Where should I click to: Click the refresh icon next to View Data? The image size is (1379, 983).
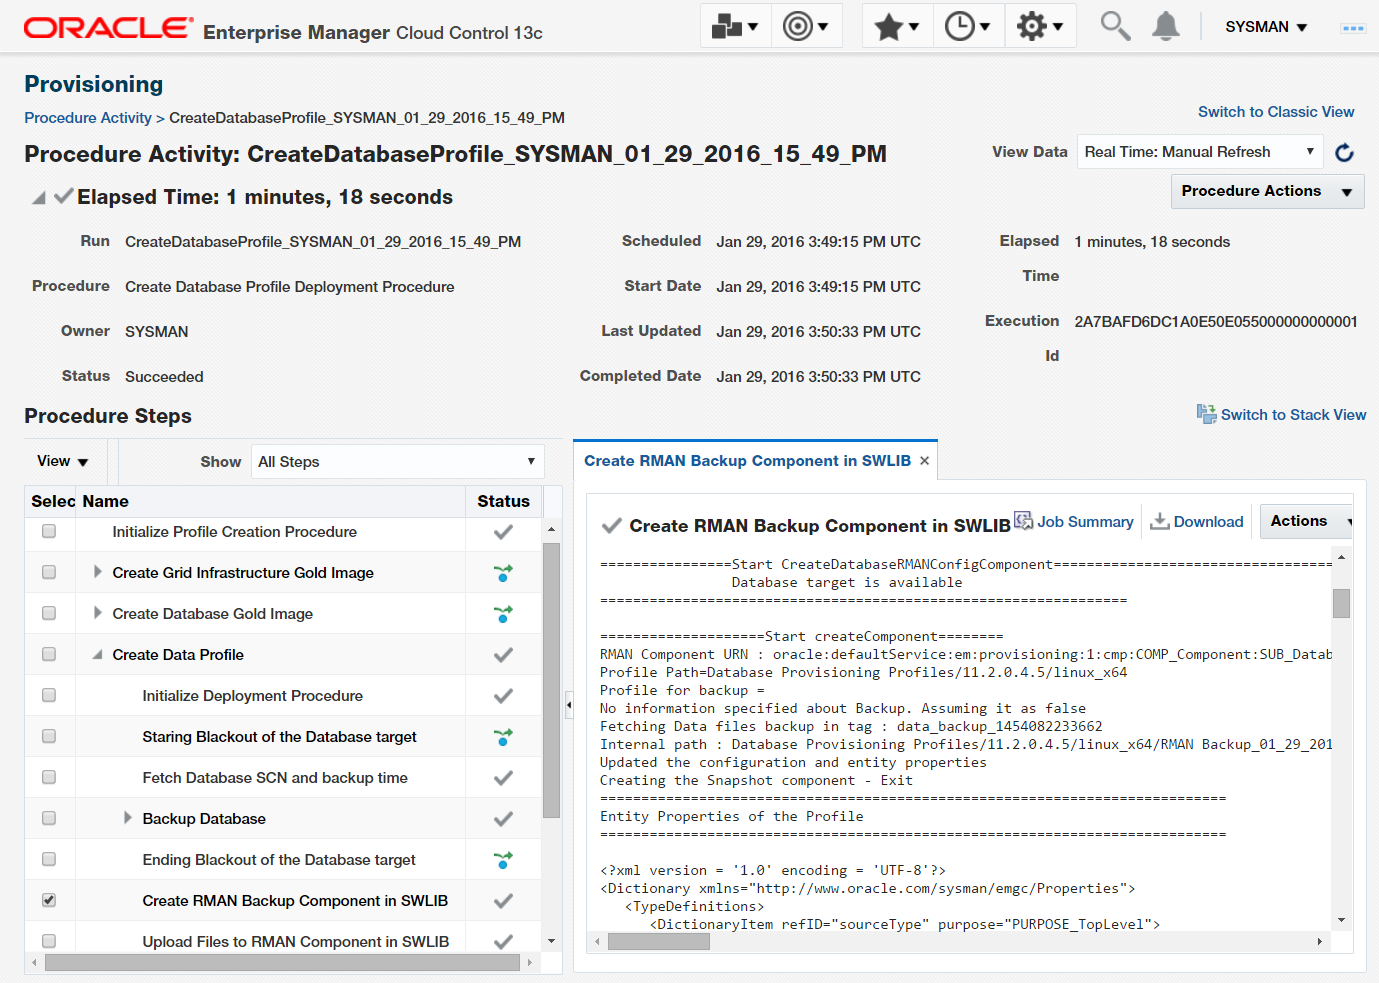1345,152
